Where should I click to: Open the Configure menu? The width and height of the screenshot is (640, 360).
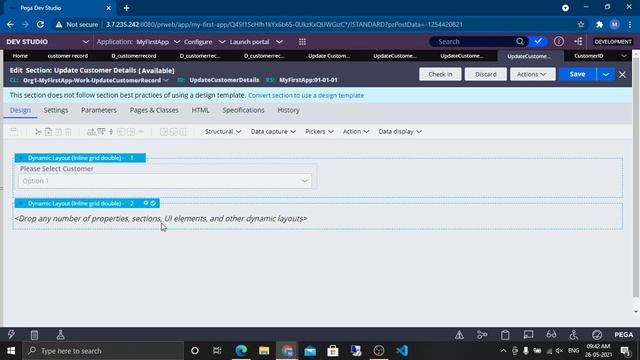(204, 42)
